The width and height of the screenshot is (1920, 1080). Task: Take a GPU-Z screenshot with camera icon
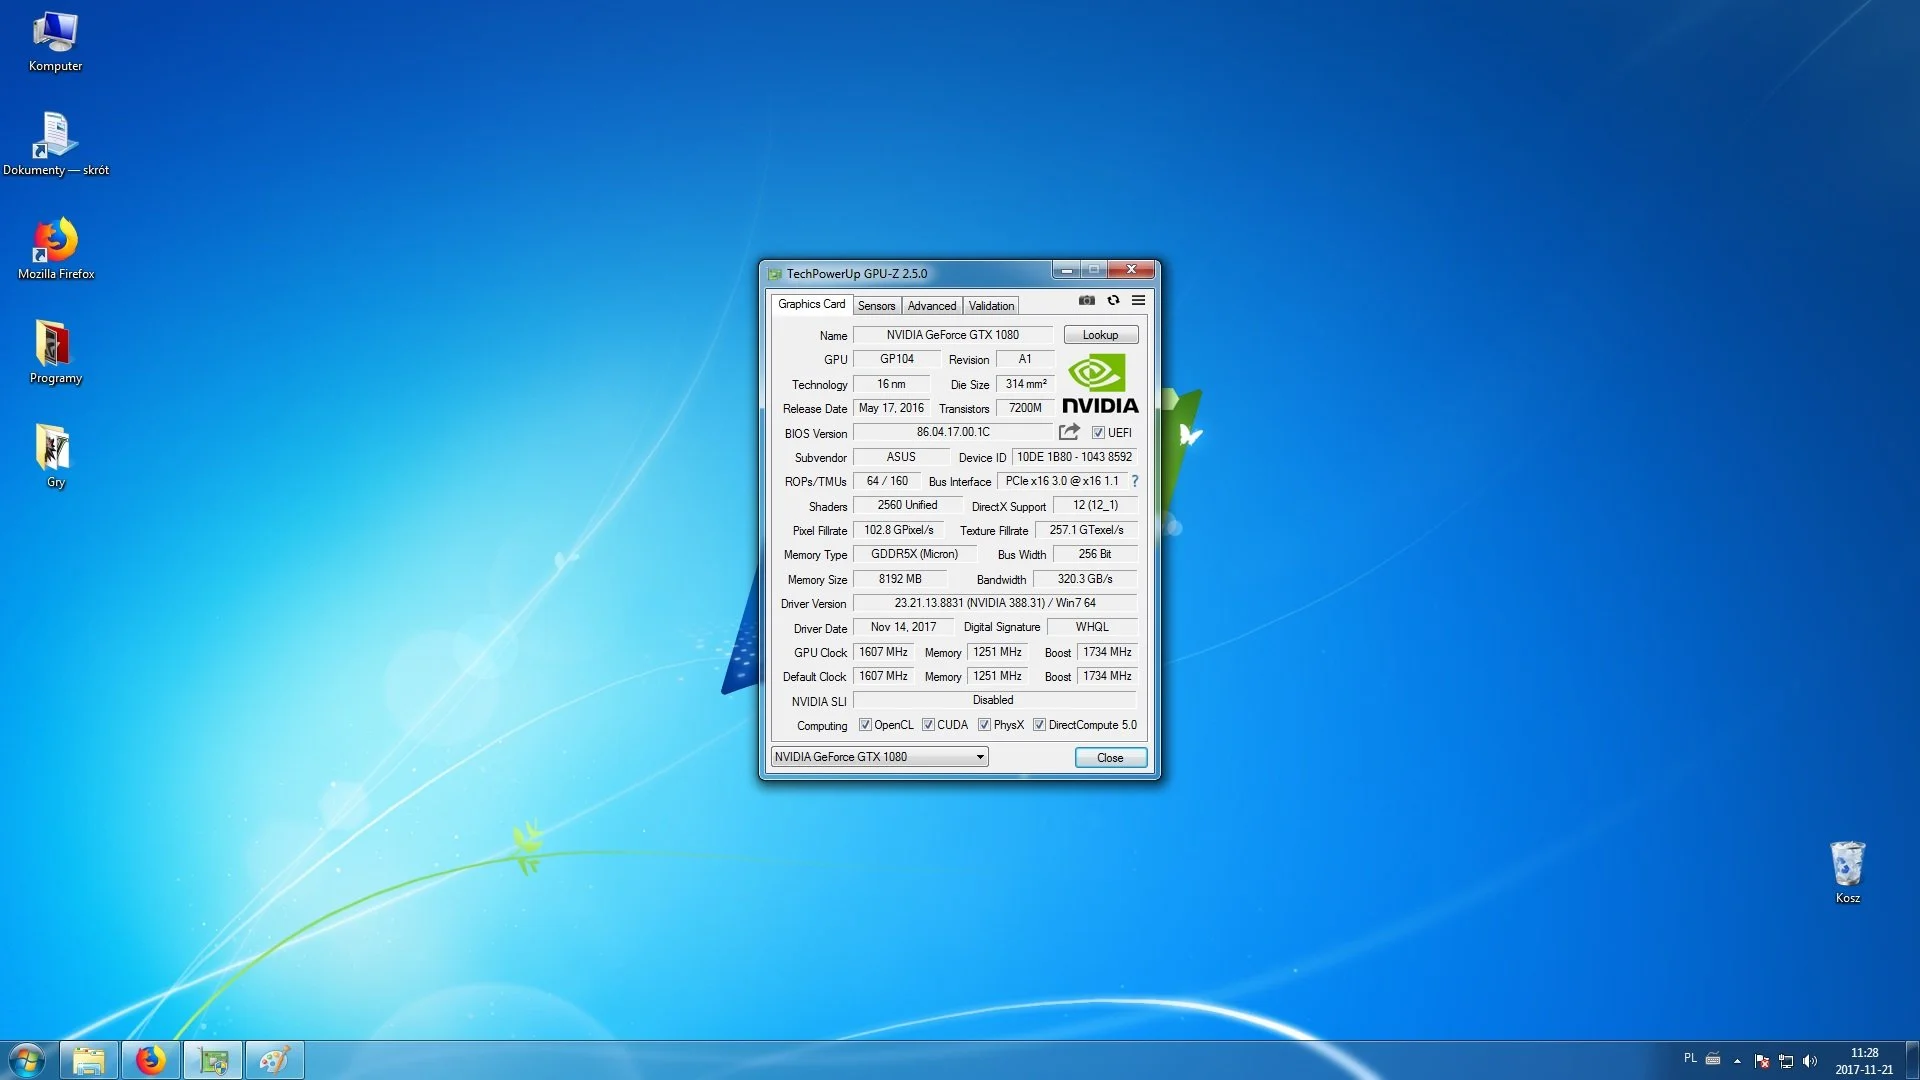(1087, 300)
